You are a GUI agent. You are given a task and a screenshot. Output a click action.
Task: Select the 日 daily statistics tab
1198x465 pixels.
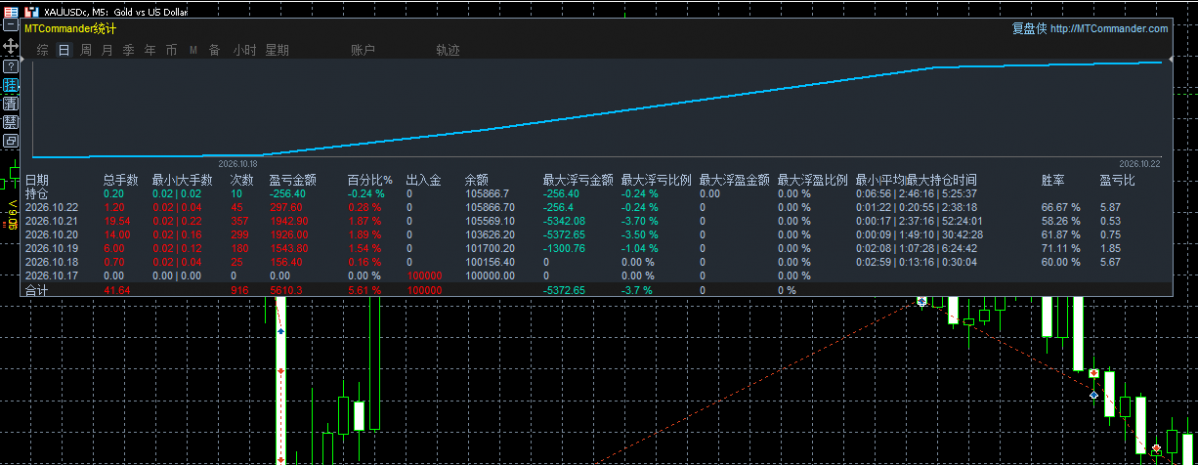point(64,50)
